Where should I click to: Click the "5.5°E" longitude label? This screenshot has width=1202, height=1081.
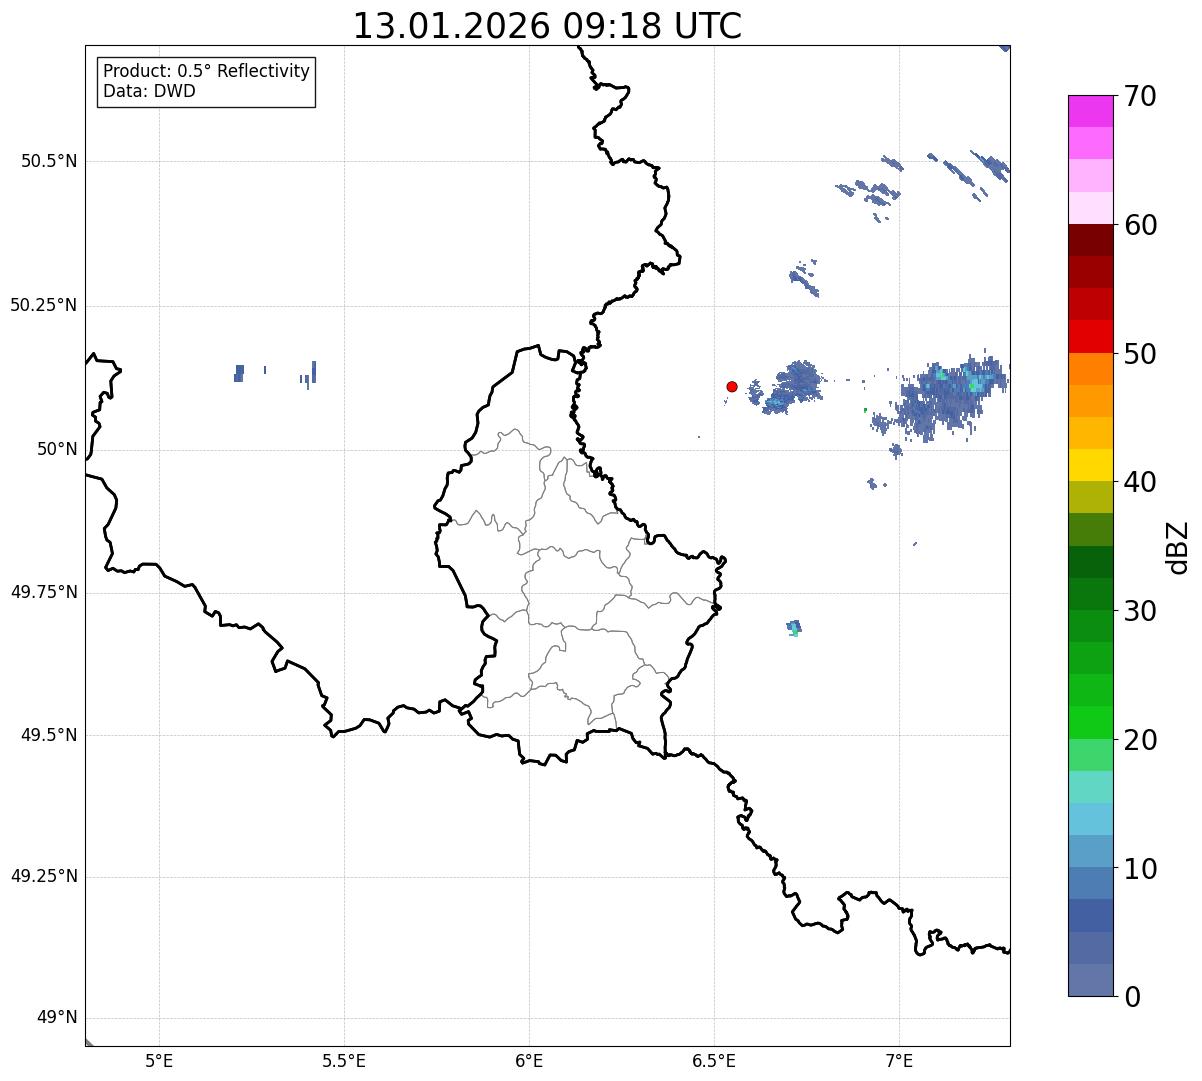pos(344,1060)
